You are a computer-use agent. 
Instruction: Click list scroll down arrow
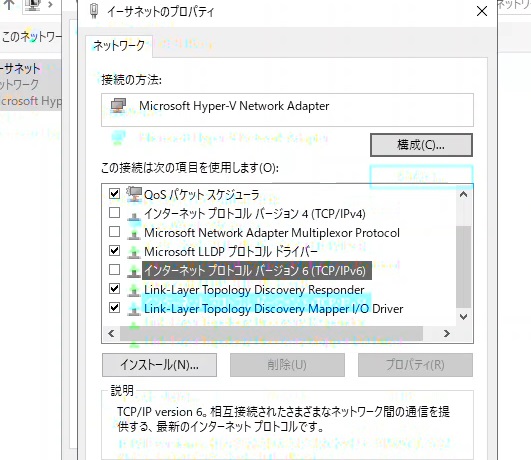tap(464, 317)
